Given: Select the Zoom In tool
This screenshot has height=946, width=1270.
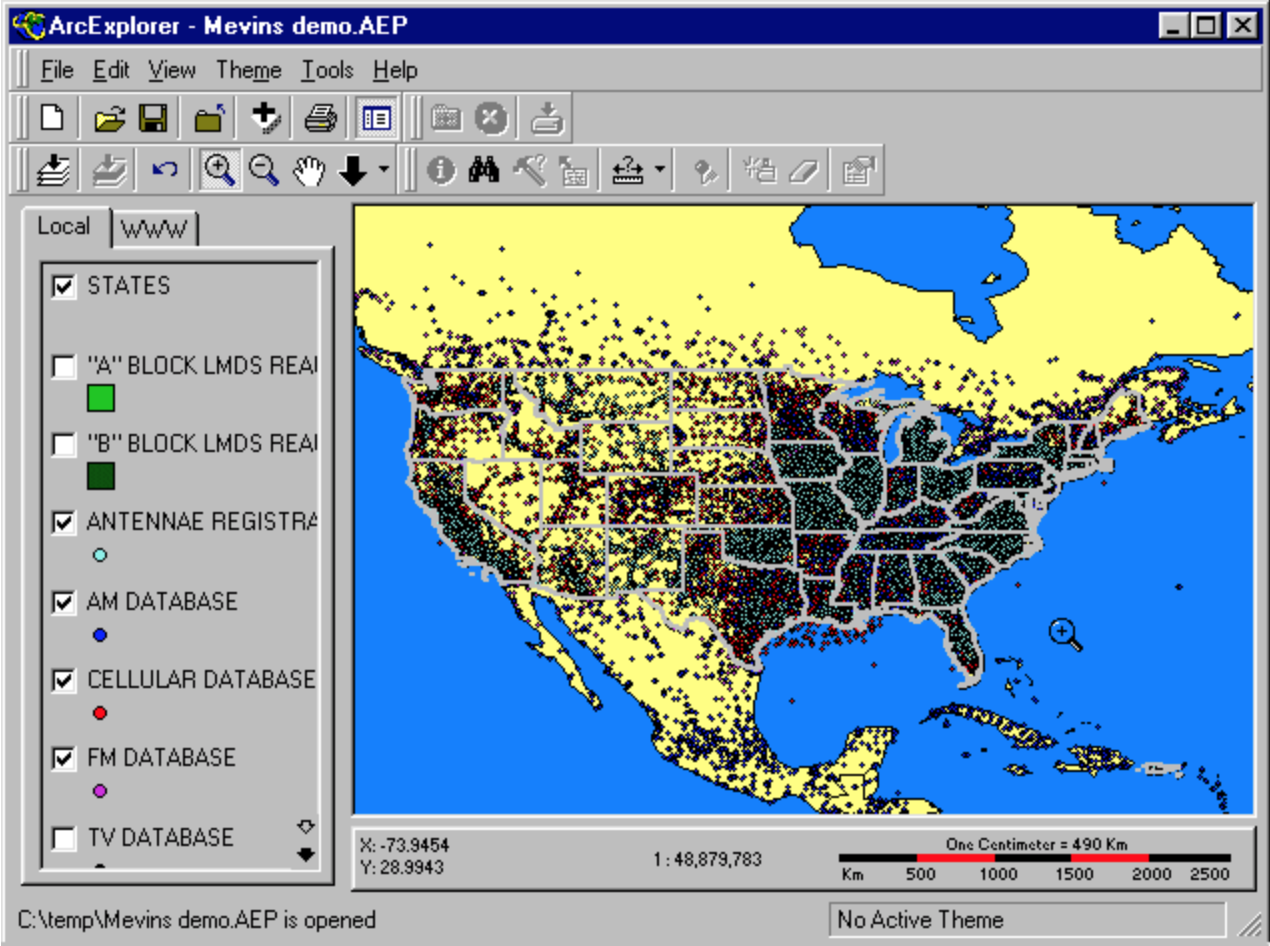Looking at the screenshot, I should (221, 168).
